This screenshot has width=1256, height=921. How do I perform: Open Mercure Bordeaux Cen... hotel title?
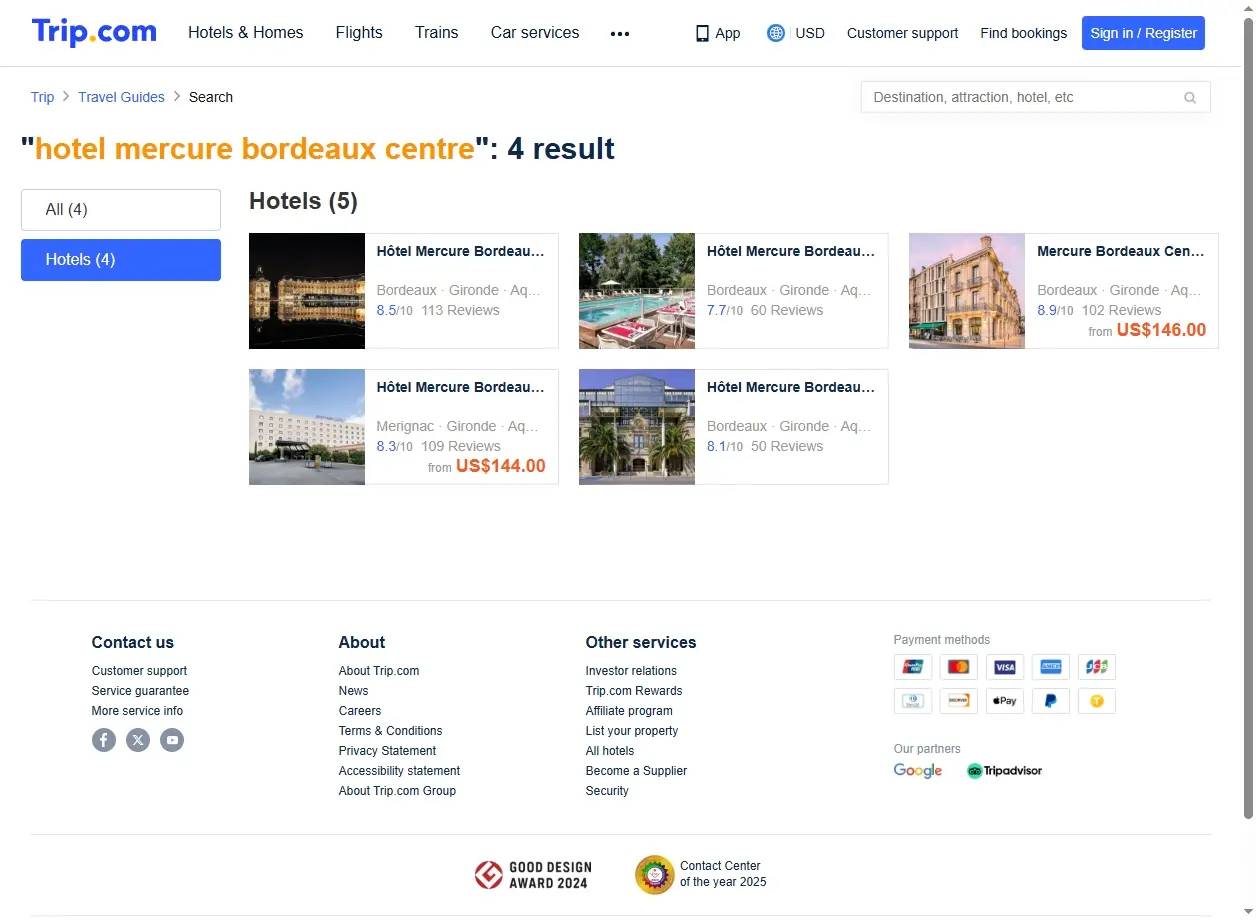[1121, 251]
